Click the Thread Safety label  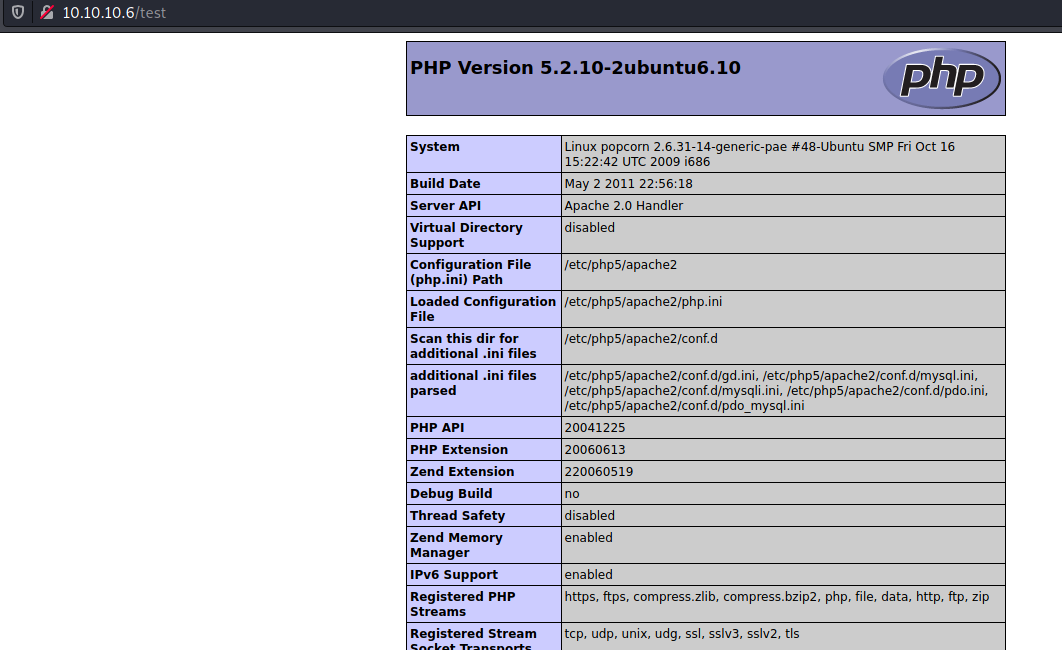[457, 516]
